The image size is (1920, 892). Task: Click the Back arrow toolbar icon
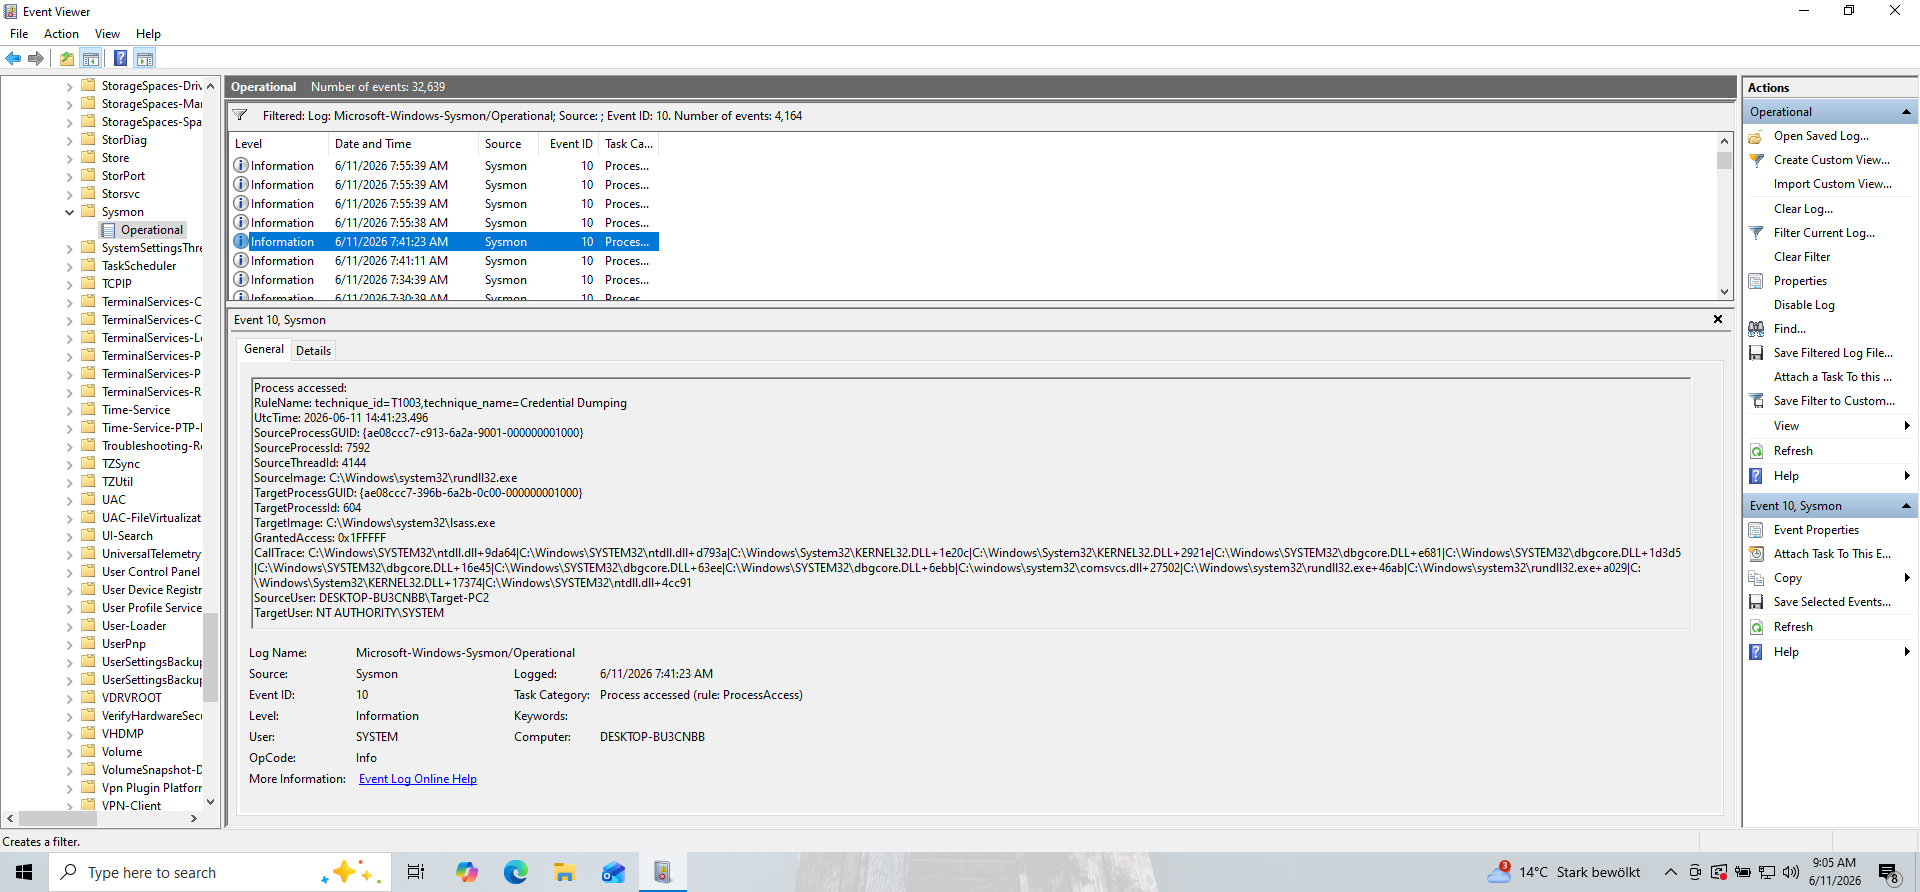click(x=13, y=58)
